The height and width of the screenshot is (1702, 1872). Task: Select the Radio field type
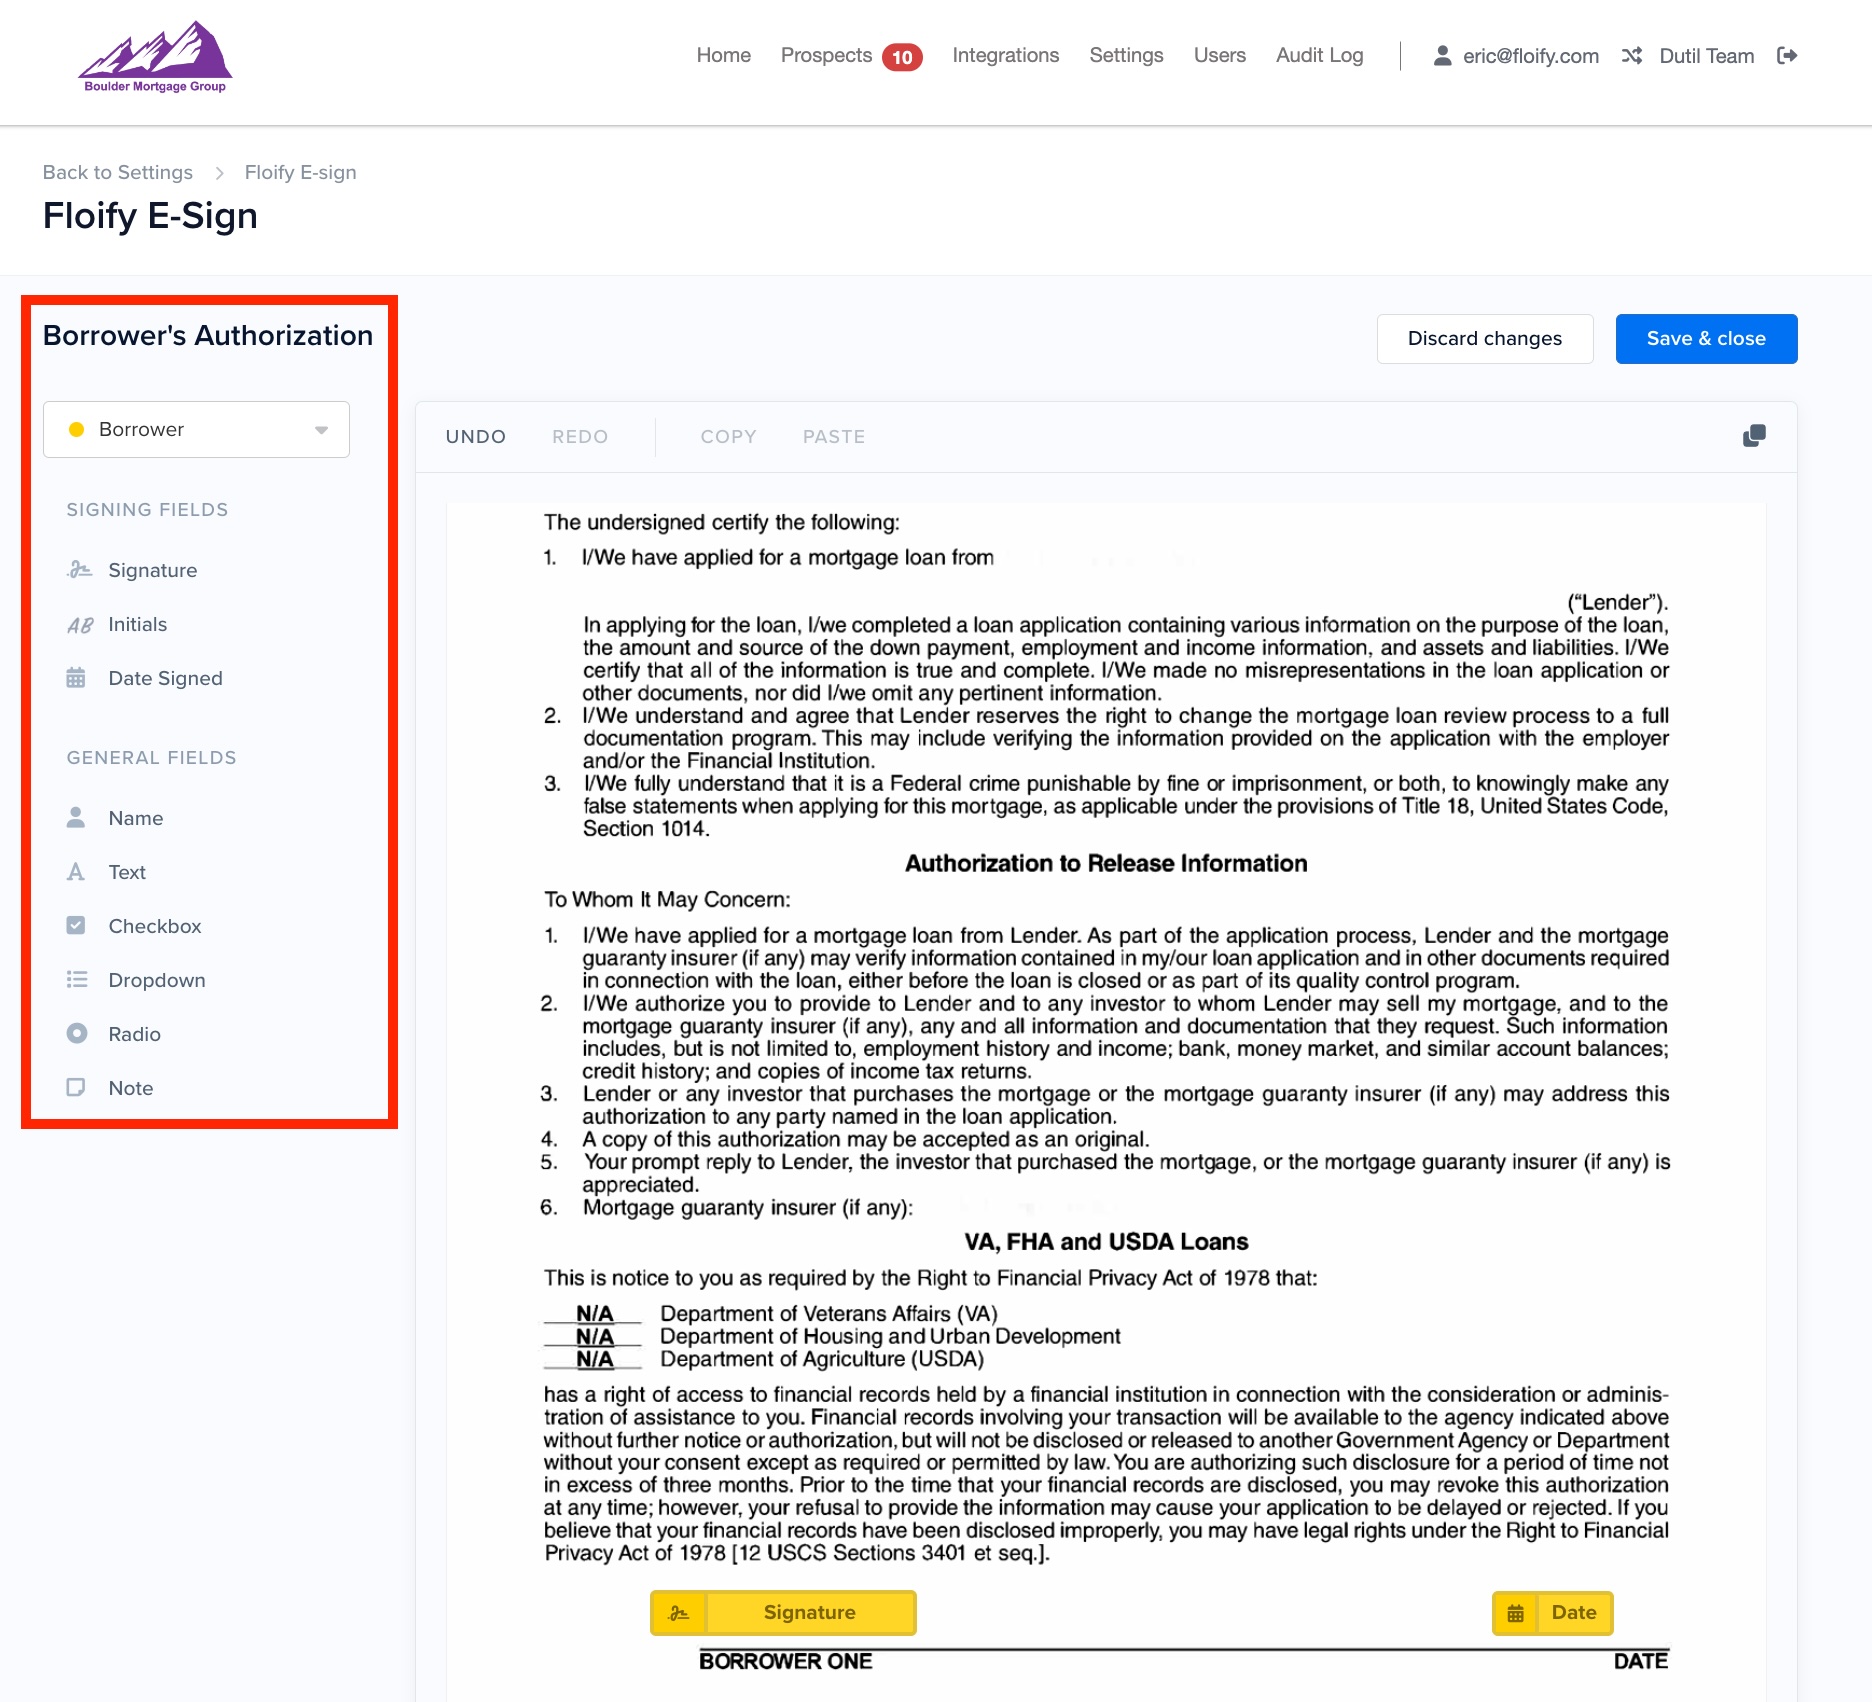(134, 1034)
